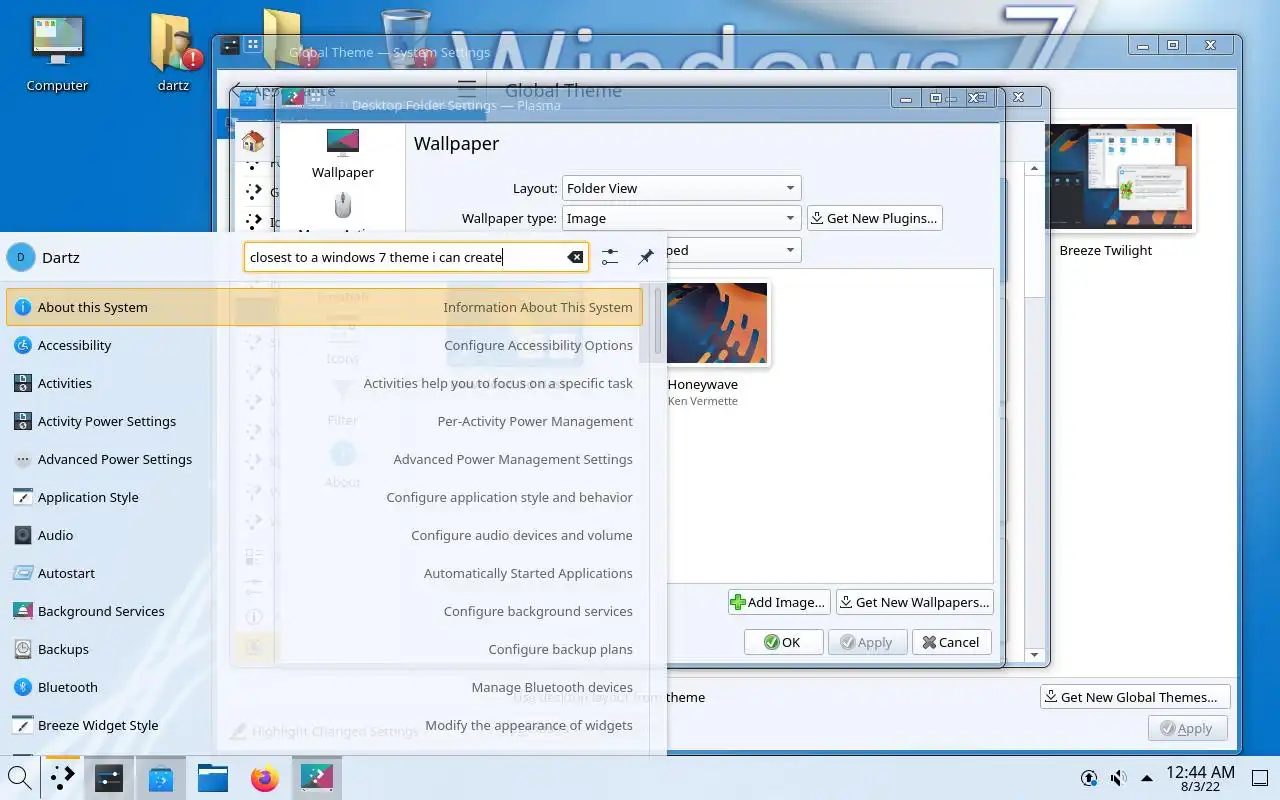
Task: Open the Positioning dropdown below Wallpaper type
Action: coord(732,250)
